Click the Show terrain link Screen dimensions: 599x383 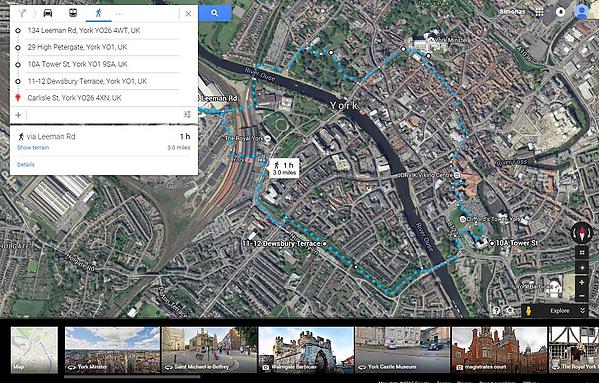[33, 148]
